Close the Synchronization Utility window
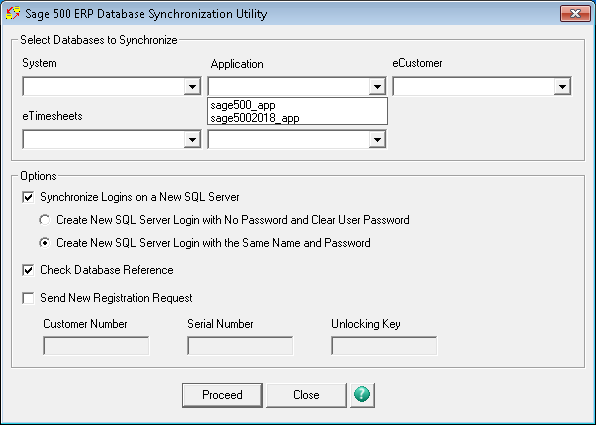The width and height of the screenshot is (596, 425). coord(575,14)
